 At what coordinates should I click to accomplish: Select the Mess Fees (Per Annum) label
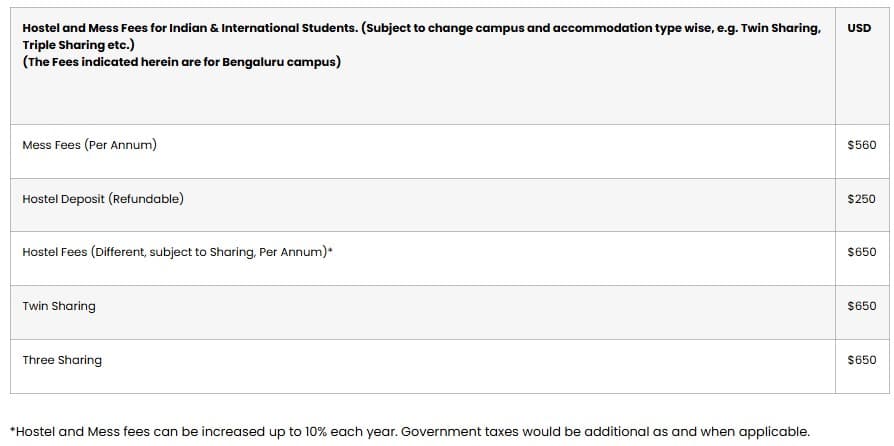[x=89, y=145]
